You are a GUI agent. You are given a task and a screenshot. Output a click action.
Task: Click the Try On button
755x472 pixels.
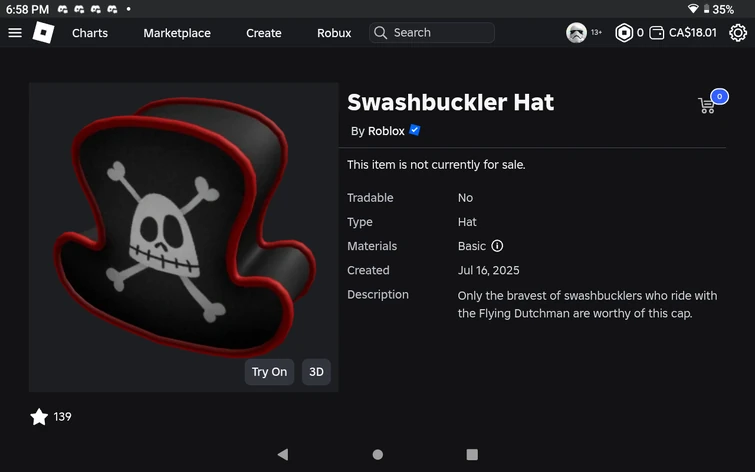269,372
